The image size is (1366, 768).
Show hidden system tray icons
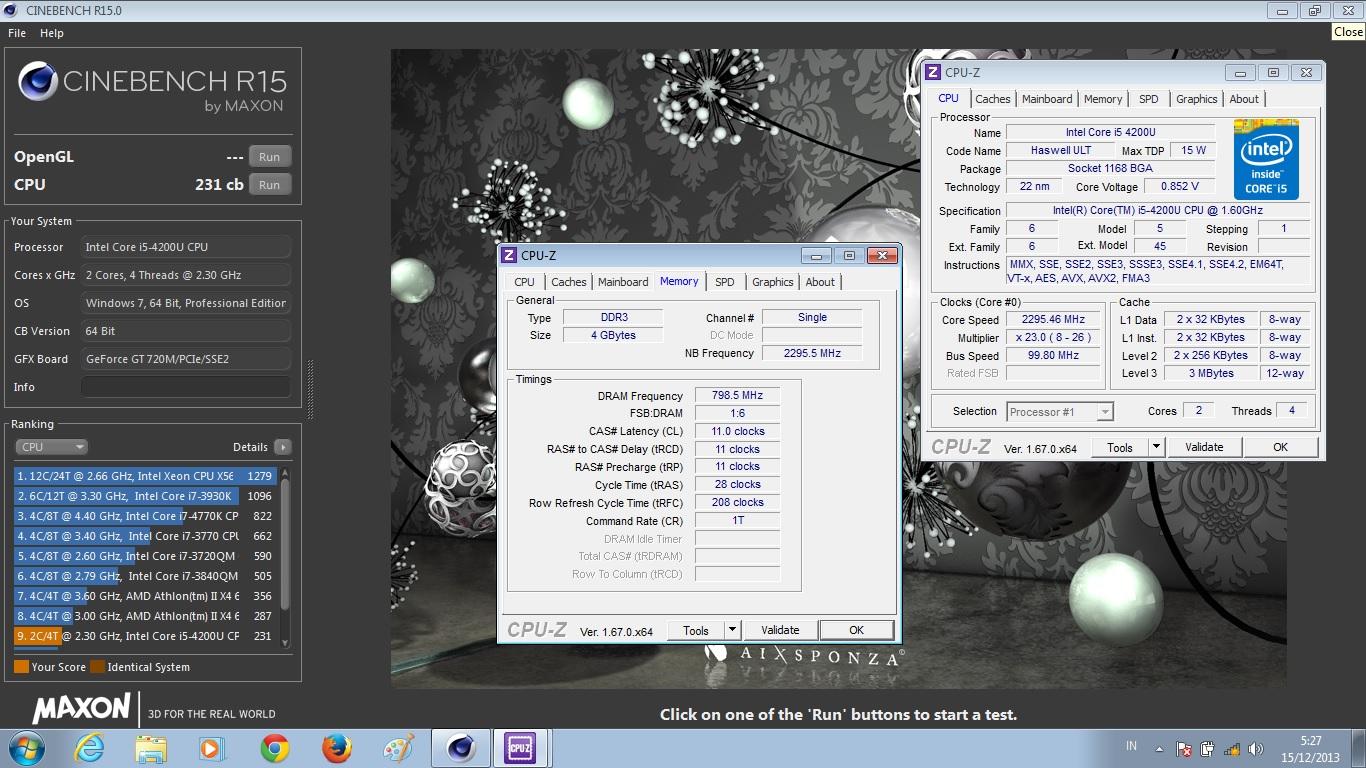[1160, 748]
